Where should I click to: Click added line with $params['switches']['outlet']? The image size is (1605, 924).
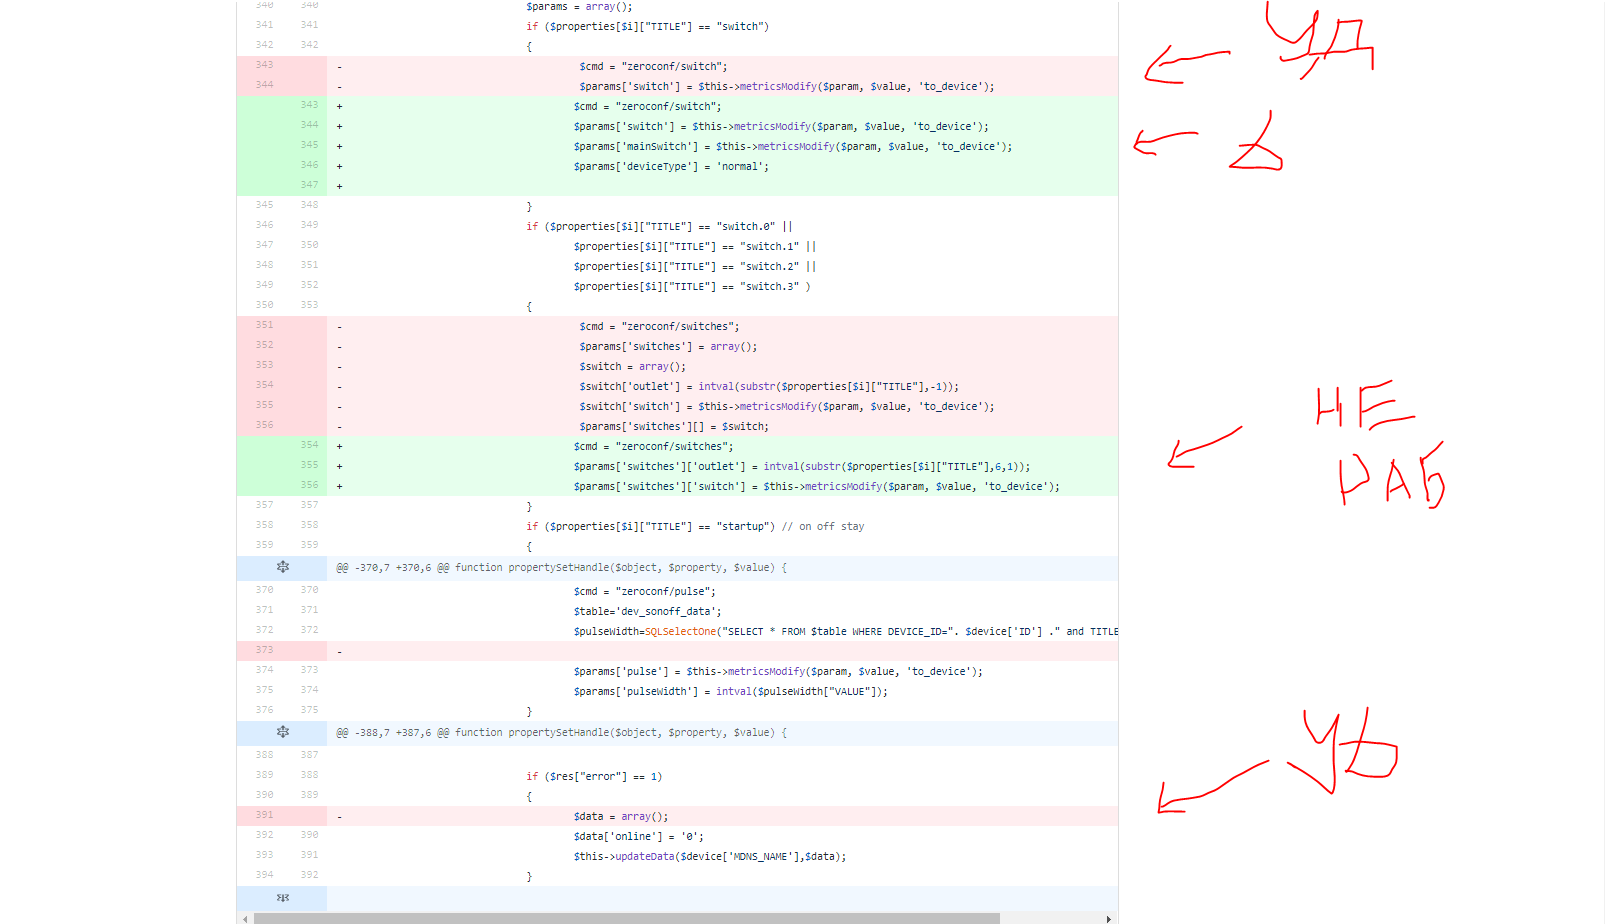[802, 467]
